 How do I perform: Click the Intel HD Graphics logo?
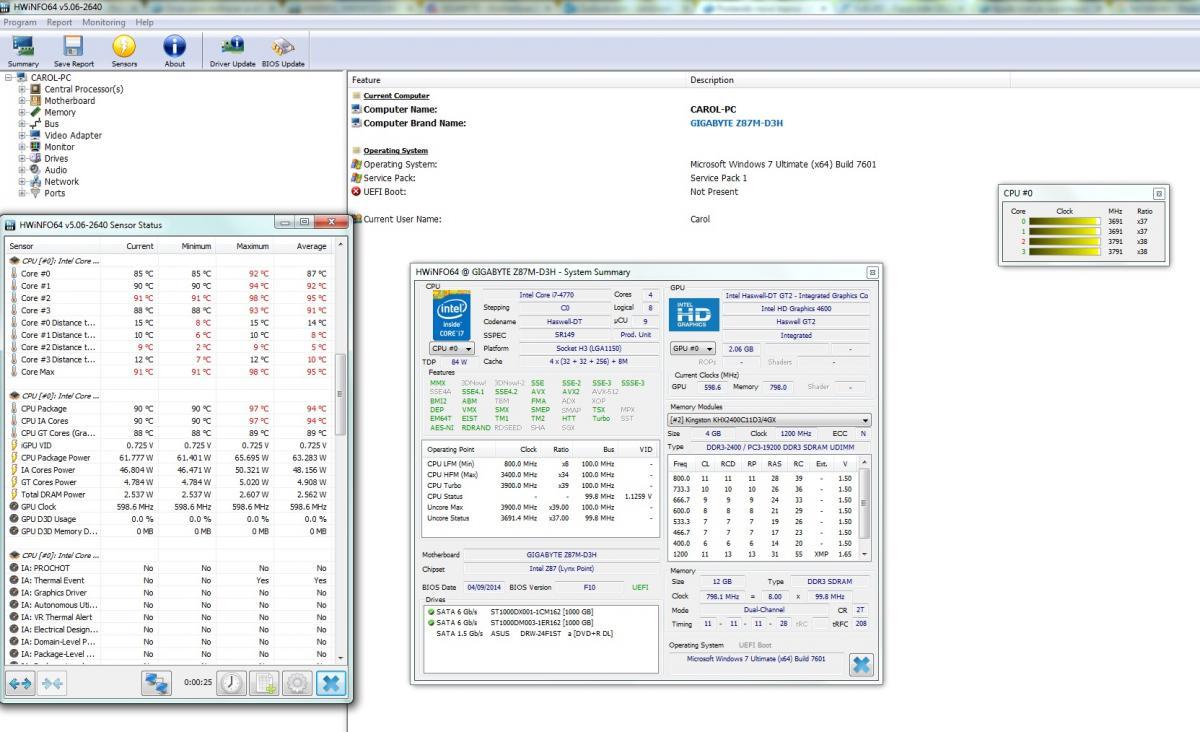click(692, 315)
